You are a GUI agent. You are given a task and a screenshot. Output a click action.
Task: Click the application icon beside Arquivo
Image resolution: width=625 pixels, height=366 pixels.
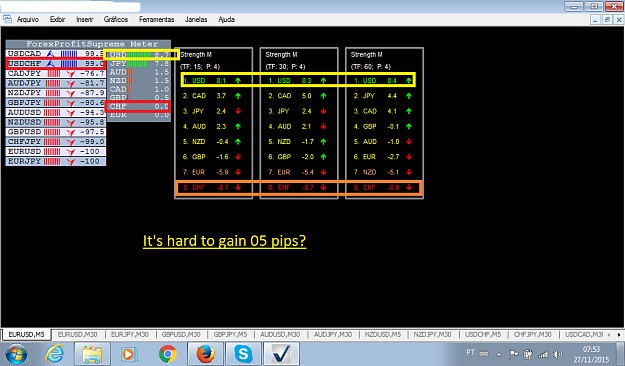click(8, 19)
